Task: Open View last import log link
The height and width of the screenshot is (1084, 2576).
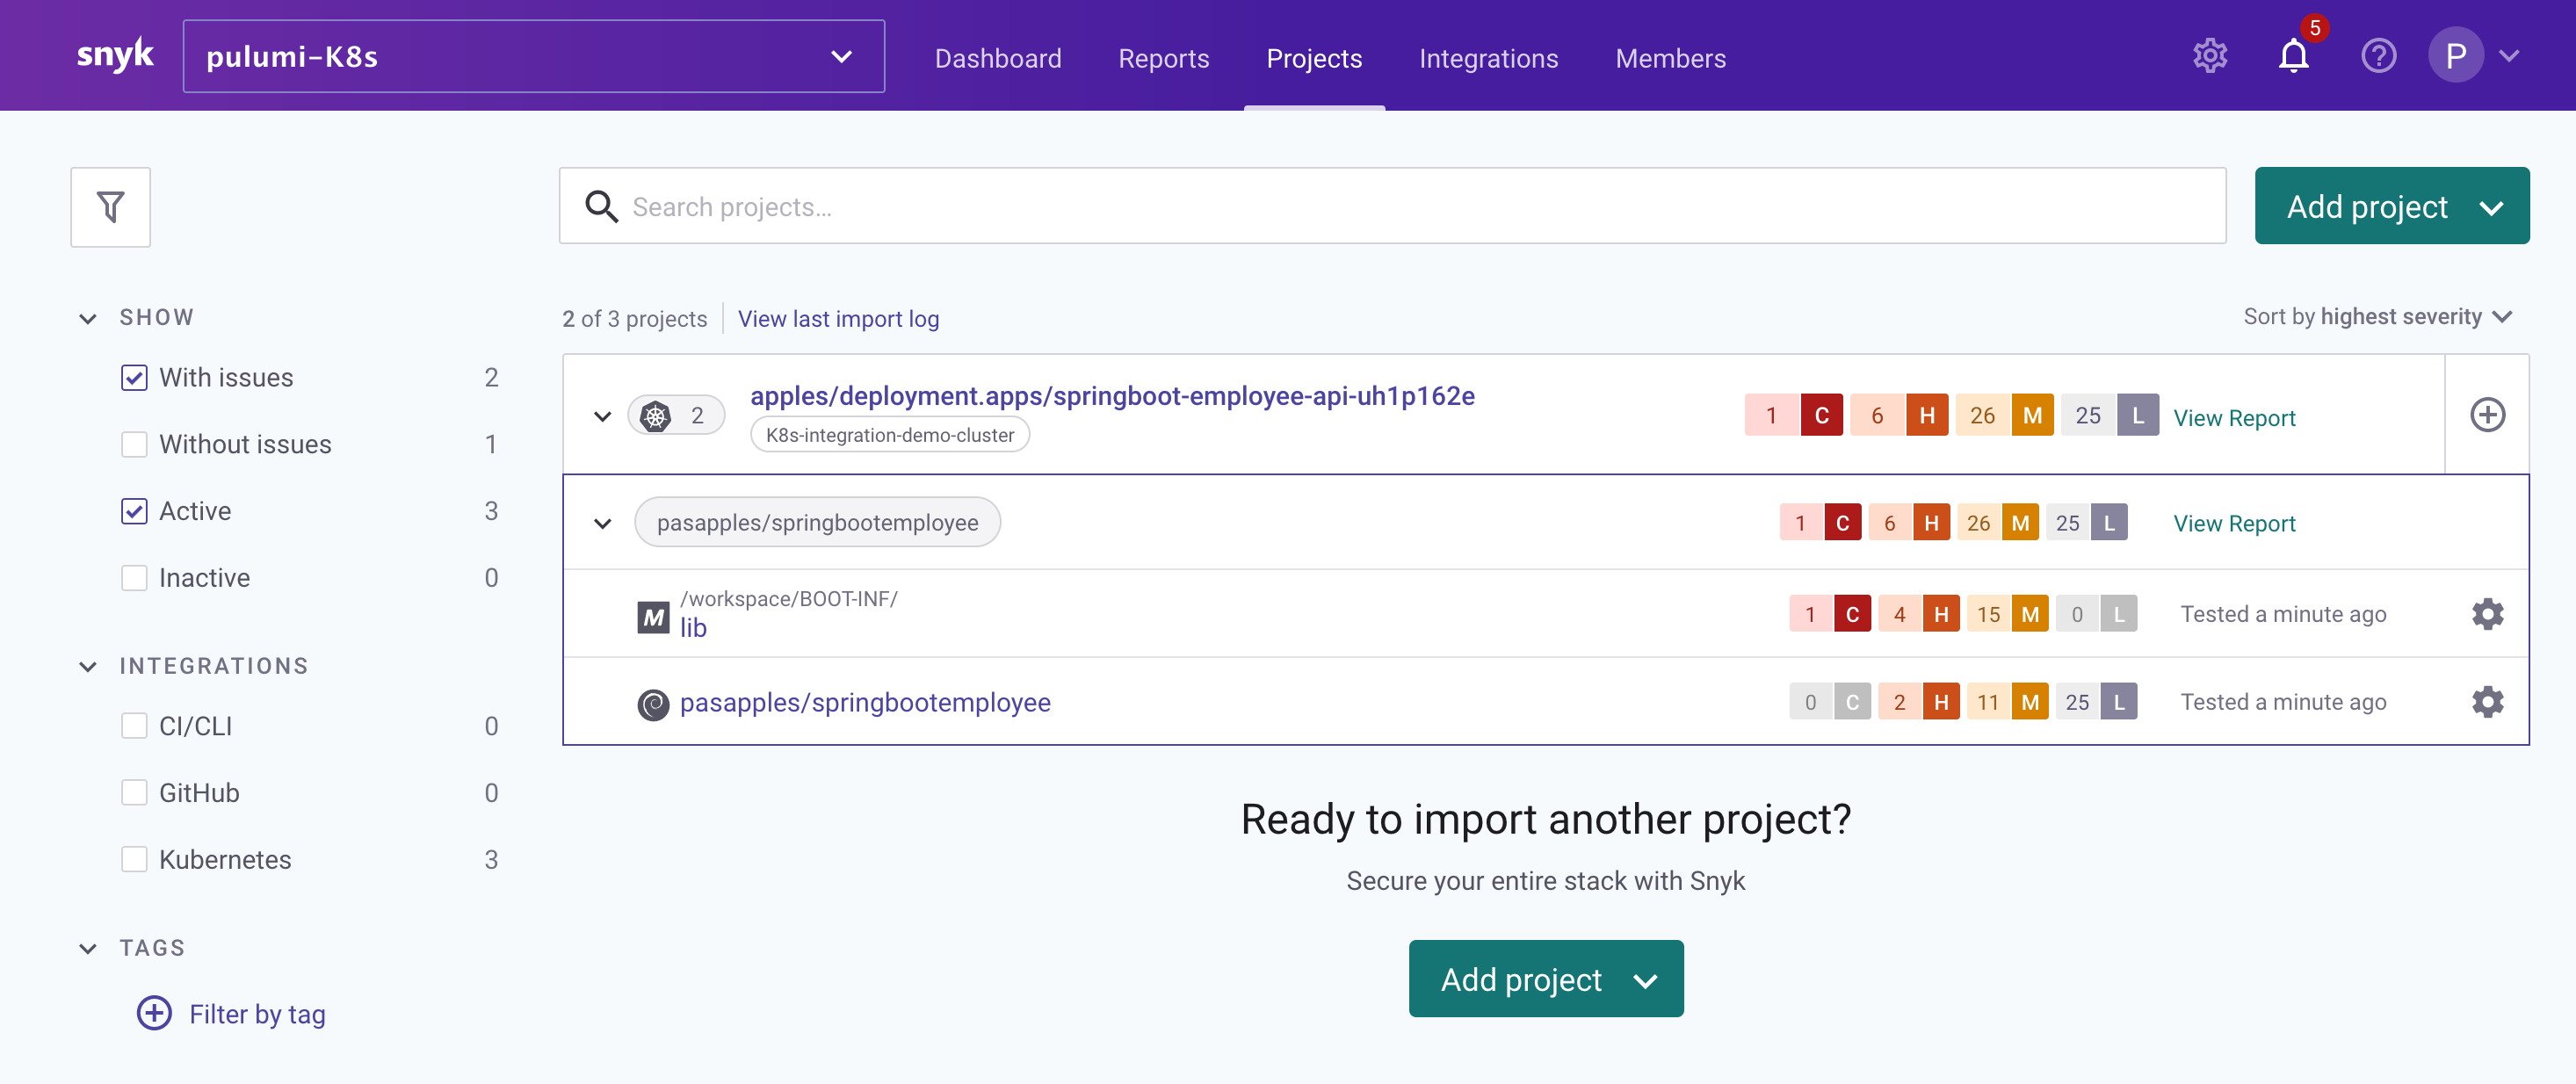Action: (838, 319)
